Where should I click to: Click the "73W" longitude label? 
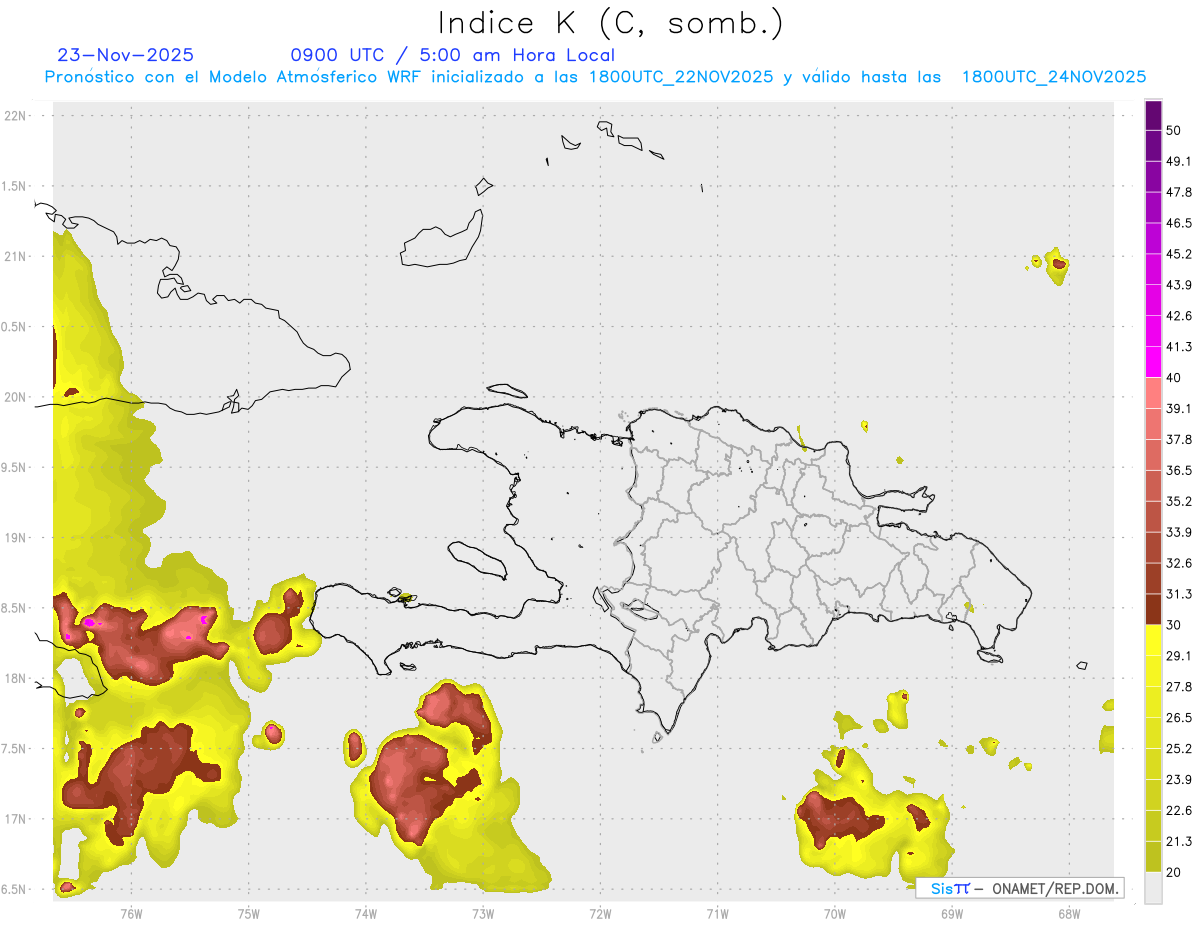483,914
